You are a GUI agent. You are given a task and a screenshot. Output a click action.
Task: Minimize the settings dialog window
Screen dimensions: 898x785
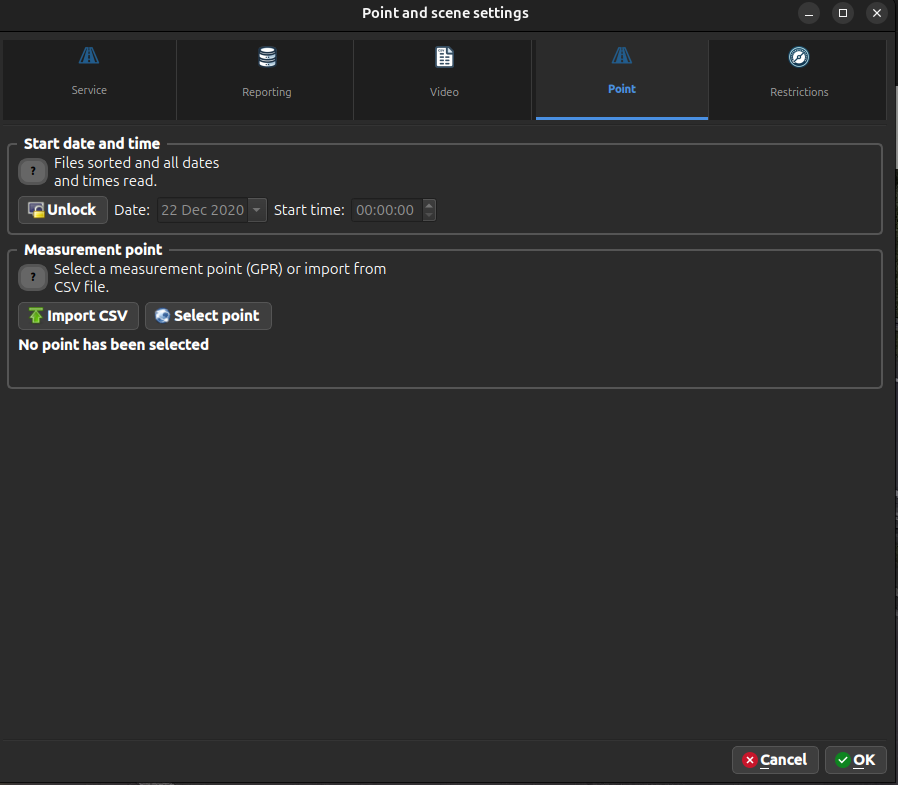tap(809, 13)
